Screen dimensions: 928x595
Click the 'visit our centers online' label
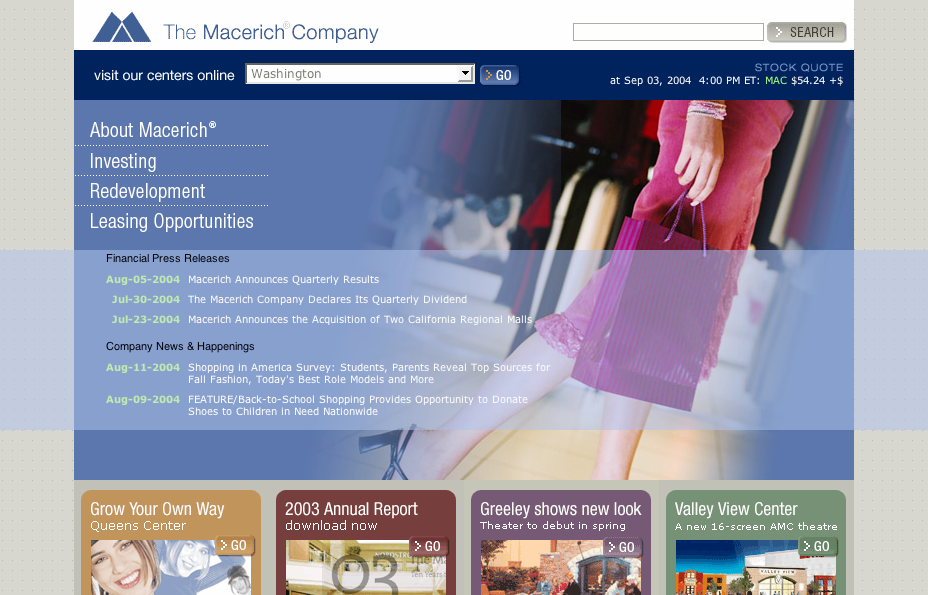(164, 76)
